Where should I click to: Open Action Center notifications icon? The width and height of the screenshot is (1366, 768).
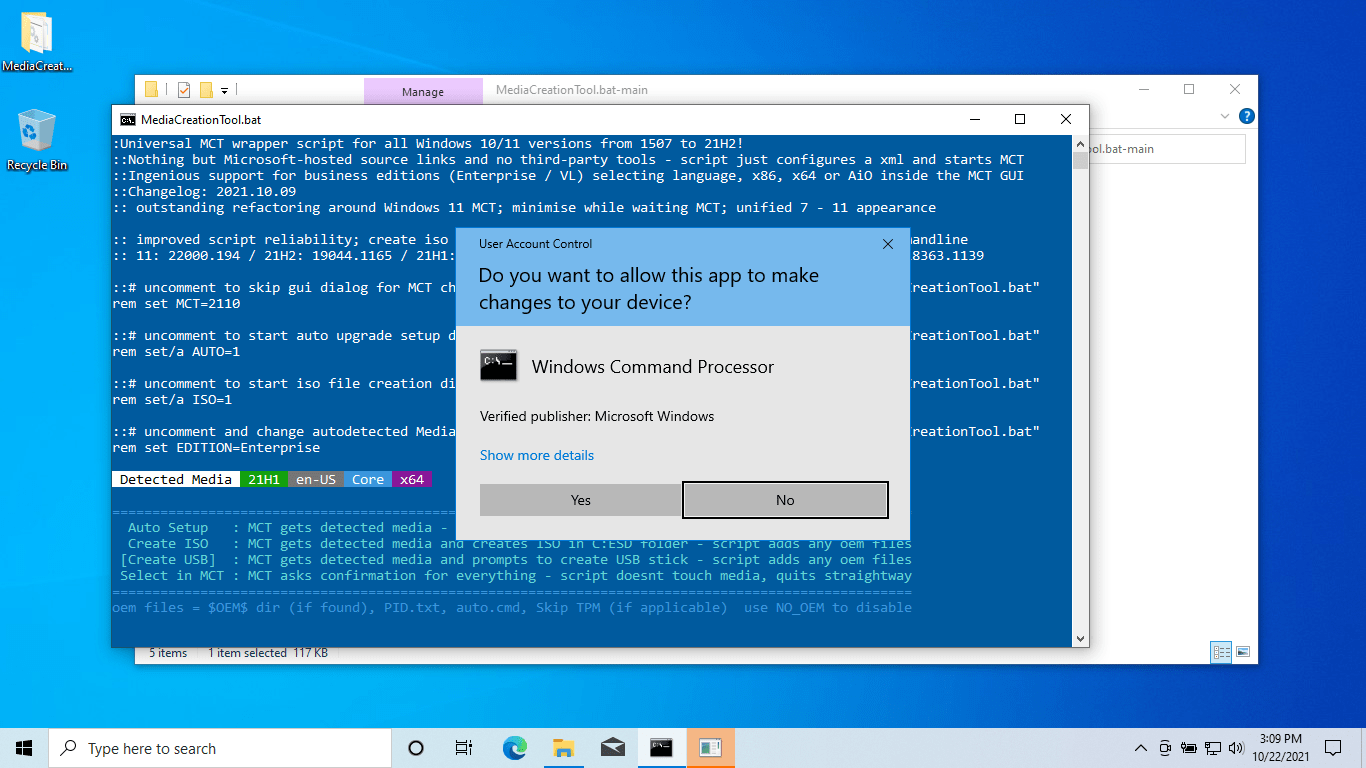1333,748
